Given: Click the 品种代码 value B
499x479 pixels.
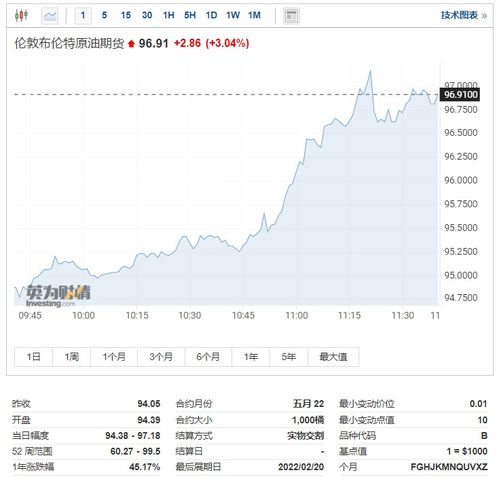Looking at the screenshot, I should (x=484, y=436).
